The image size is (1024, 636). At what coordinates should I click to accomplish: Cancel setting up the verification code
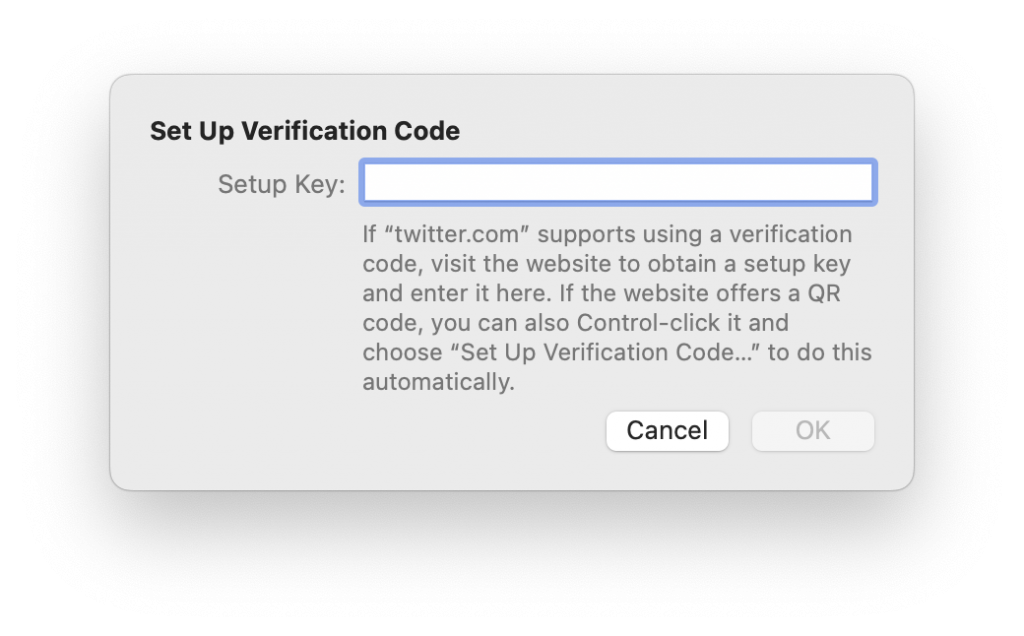tap(667, 431)
